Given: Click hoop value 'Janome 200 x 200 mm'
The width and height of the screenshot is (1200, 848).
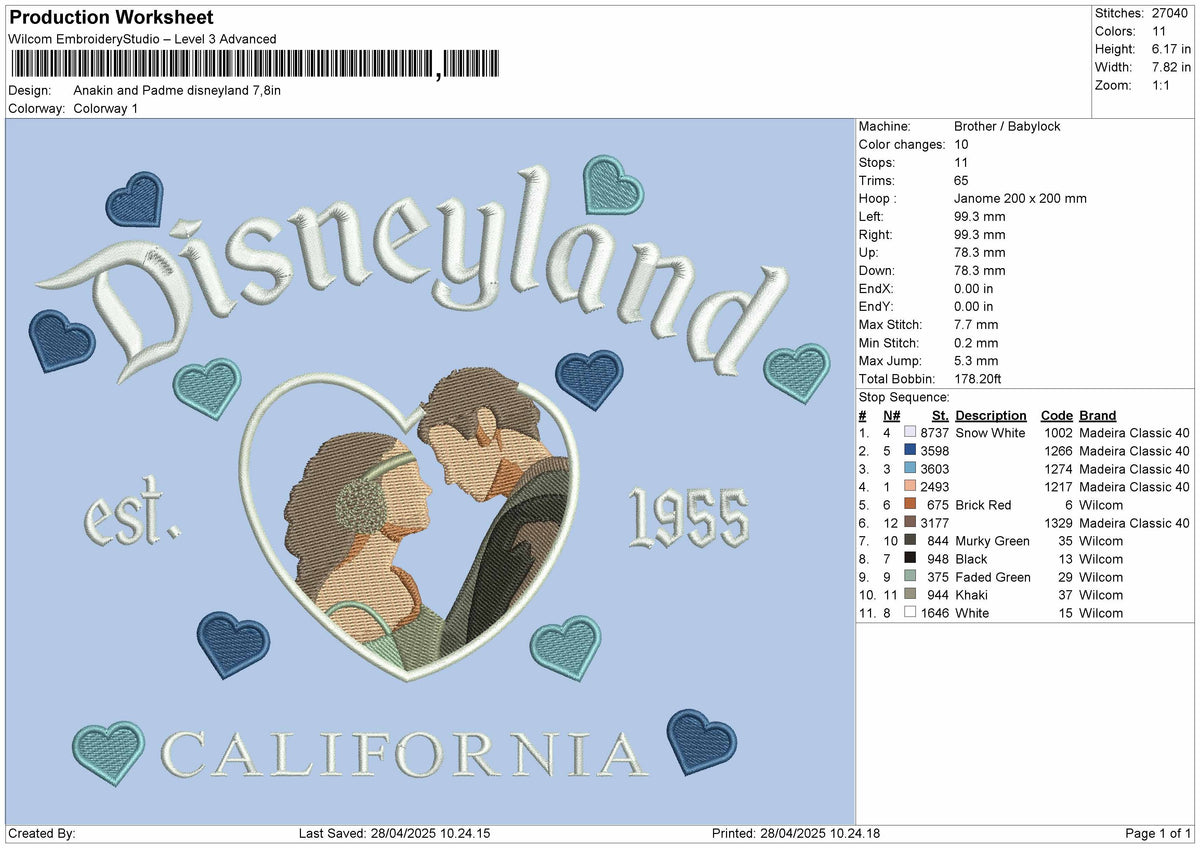Looking at the screenshot, I should tap(1020, 198).
